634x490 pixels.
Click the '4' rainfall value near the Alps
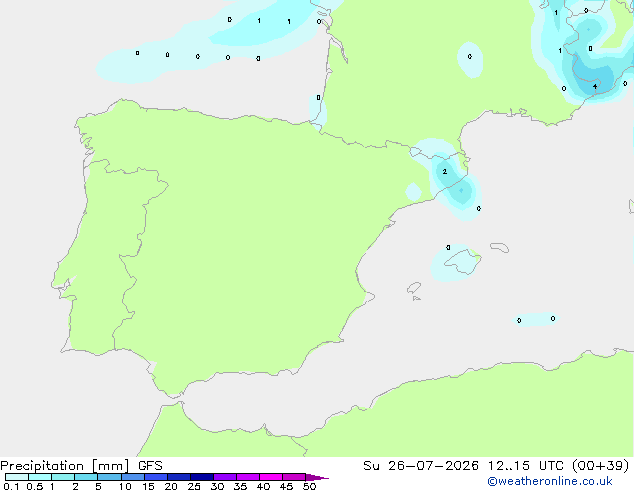[x=595, y=87]
